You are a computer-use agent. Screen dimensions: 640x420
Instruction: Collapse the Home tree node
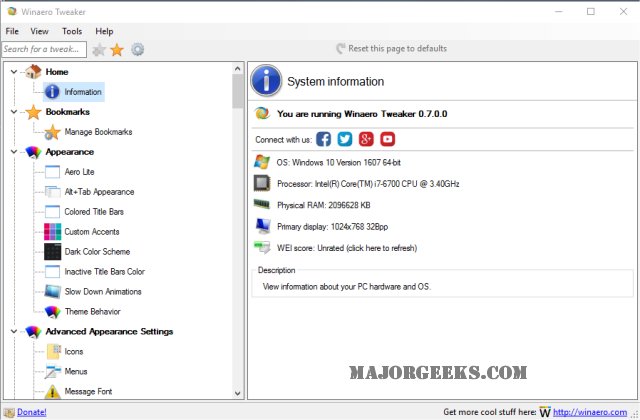pyautogui.click(x=12, y=72)
